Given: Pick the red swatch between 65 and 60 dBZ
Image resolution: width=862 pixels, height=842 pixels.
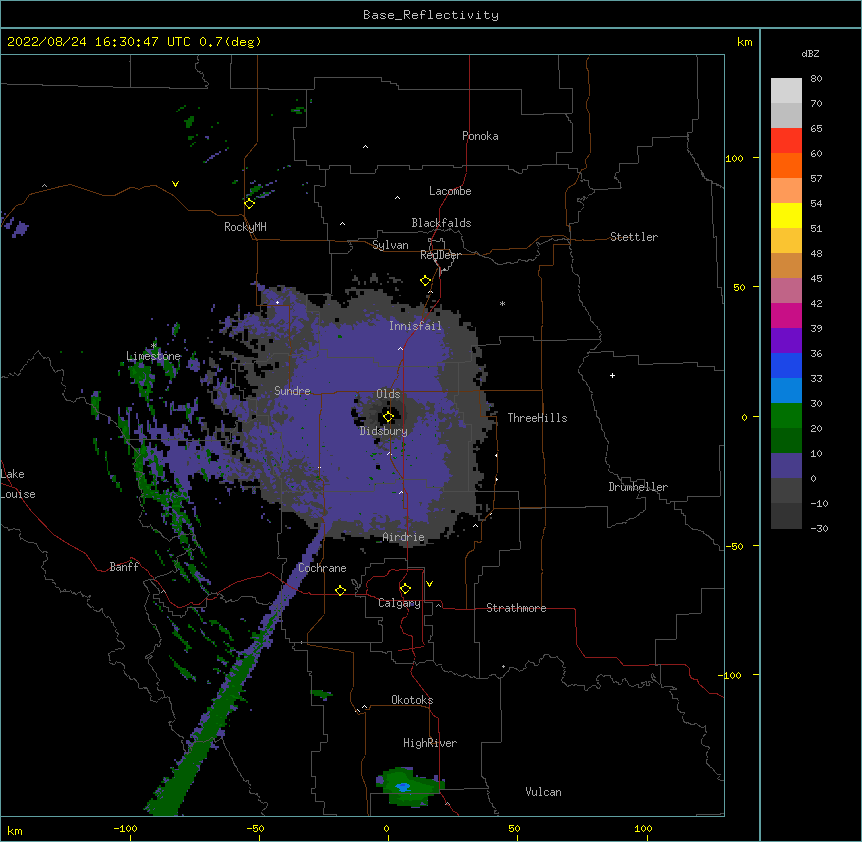Looking at the screenshot, I should click(x=786, y=141).
